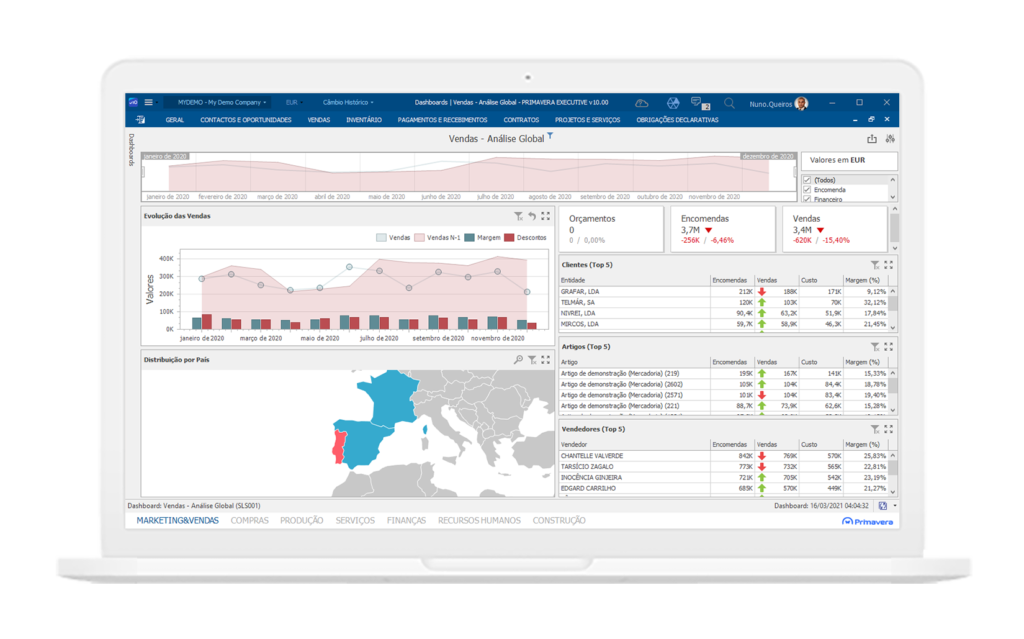Open the hamburger menu in the title bar
This screenshot has height=639, width=1024.
point(148,103)
